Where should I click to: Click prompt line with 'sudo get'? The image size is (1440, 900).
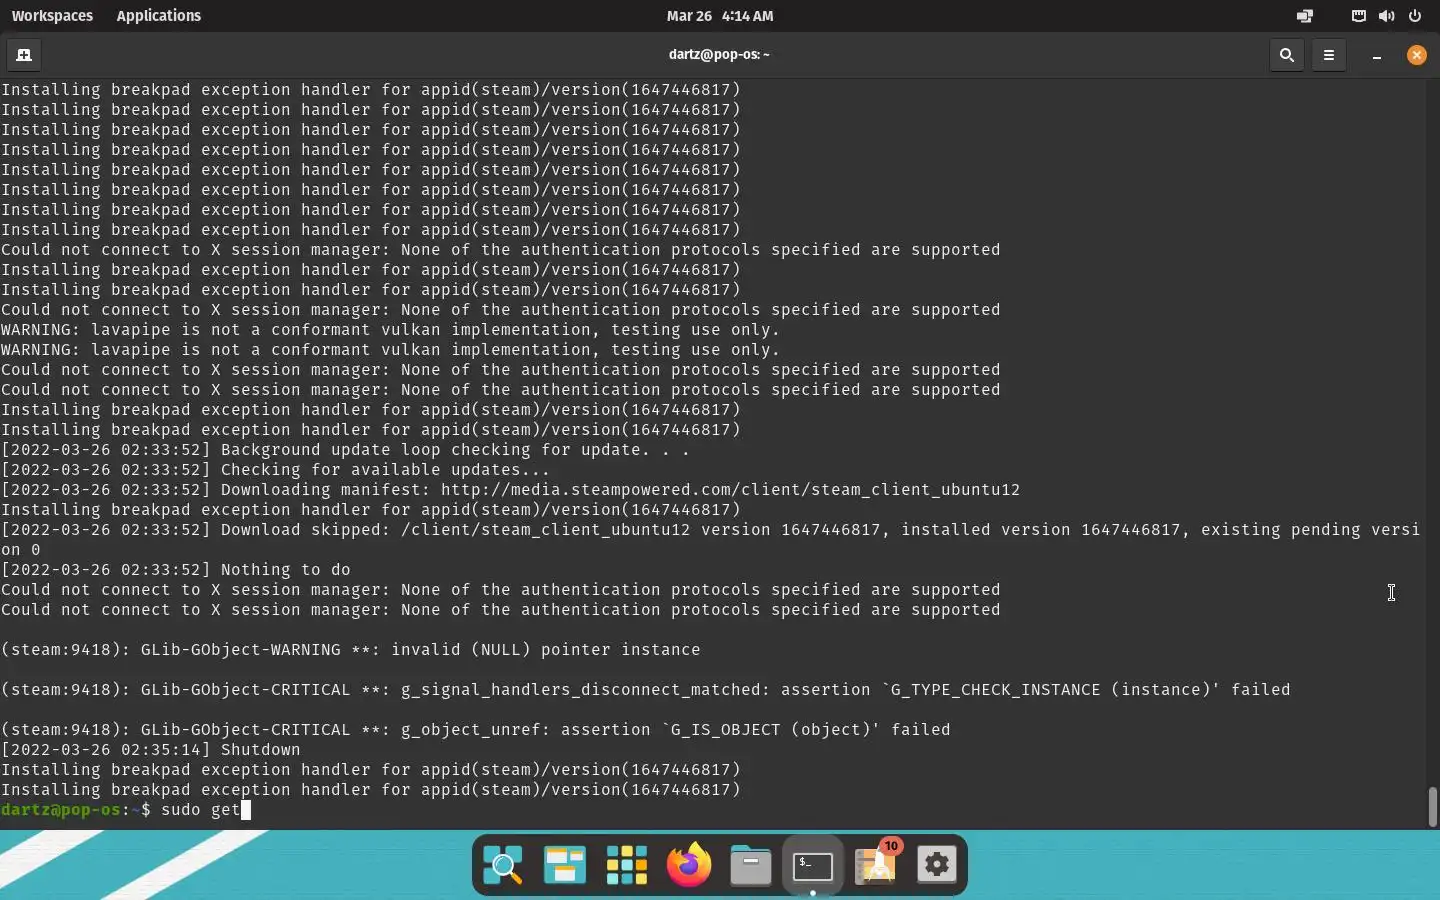click(126, 810)
